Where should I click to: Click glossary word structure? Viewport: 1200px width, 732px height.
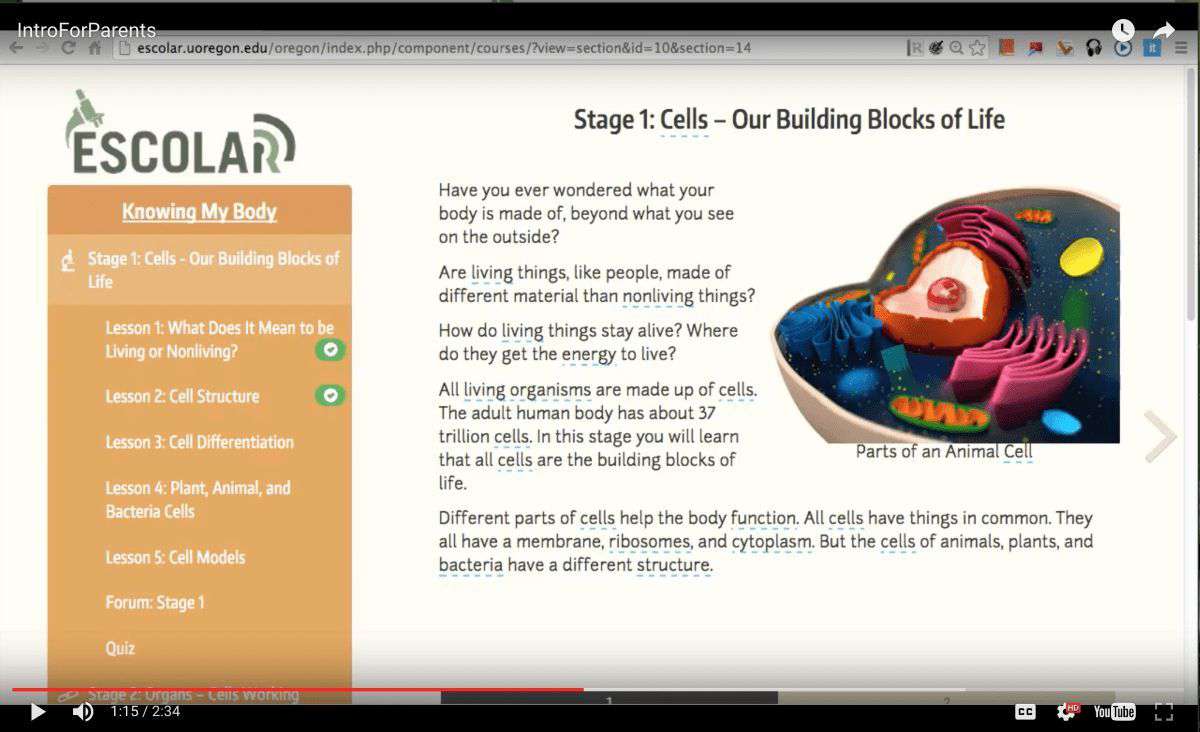click(x=673, y=565)
